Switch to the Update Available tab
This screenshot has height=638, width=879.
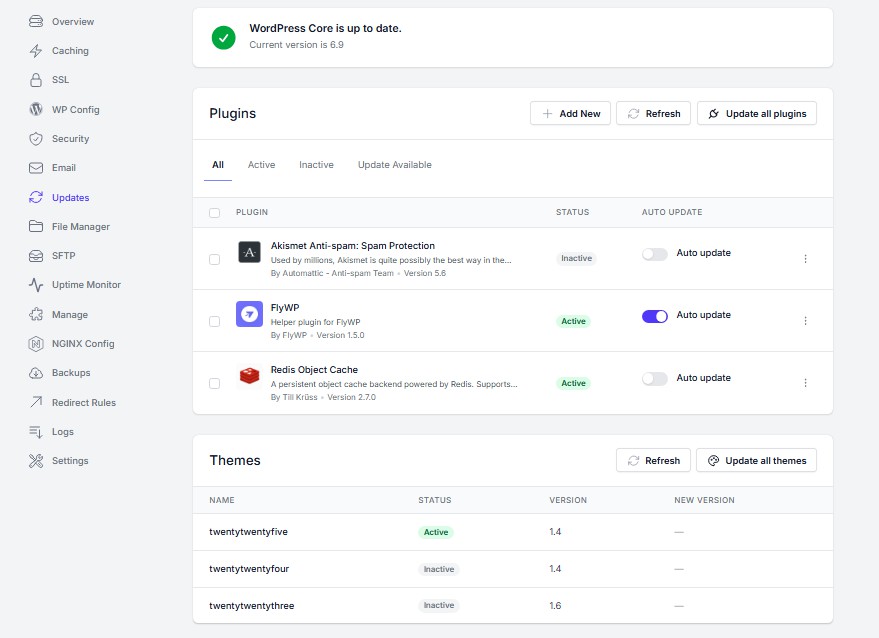[395, 165]
